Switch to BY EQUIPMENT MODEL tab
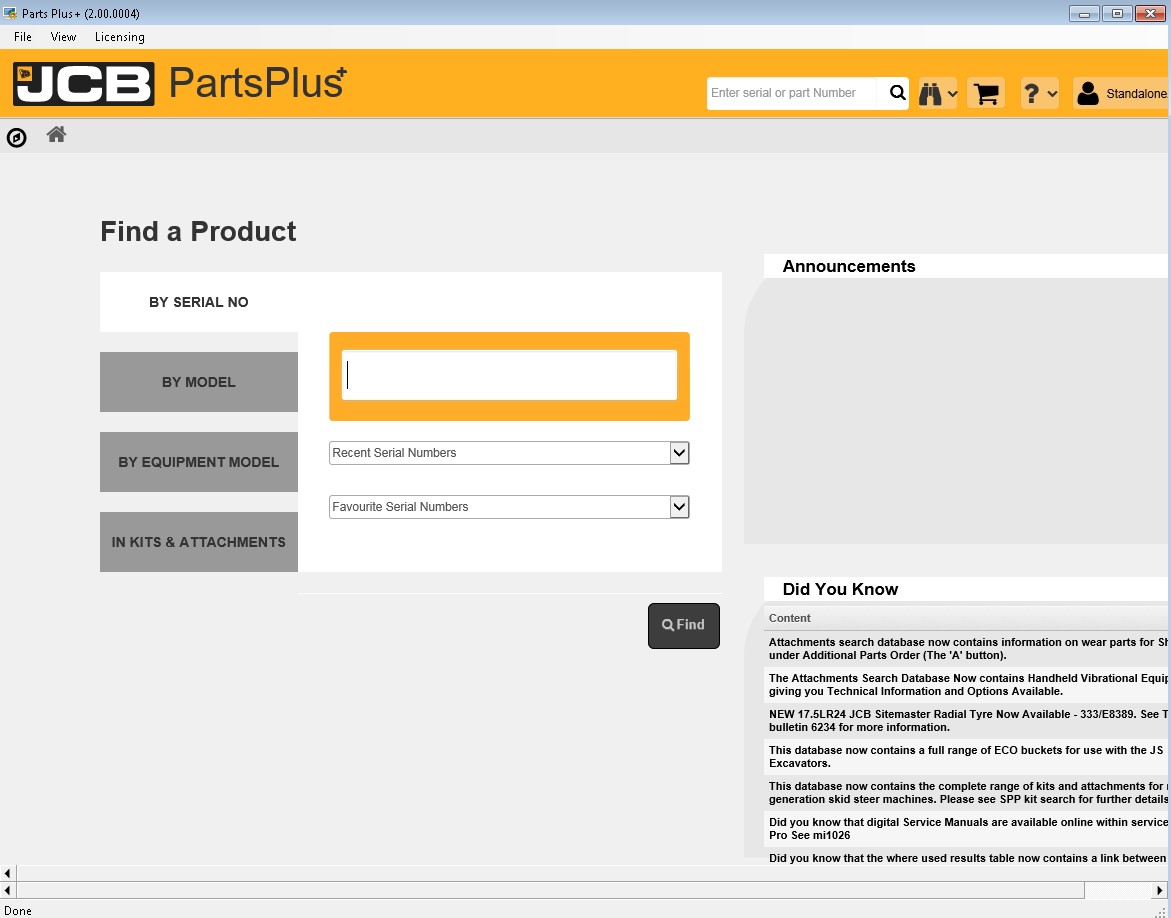Viewport: 1171px width, 918px height. click(x=199, y=462)
